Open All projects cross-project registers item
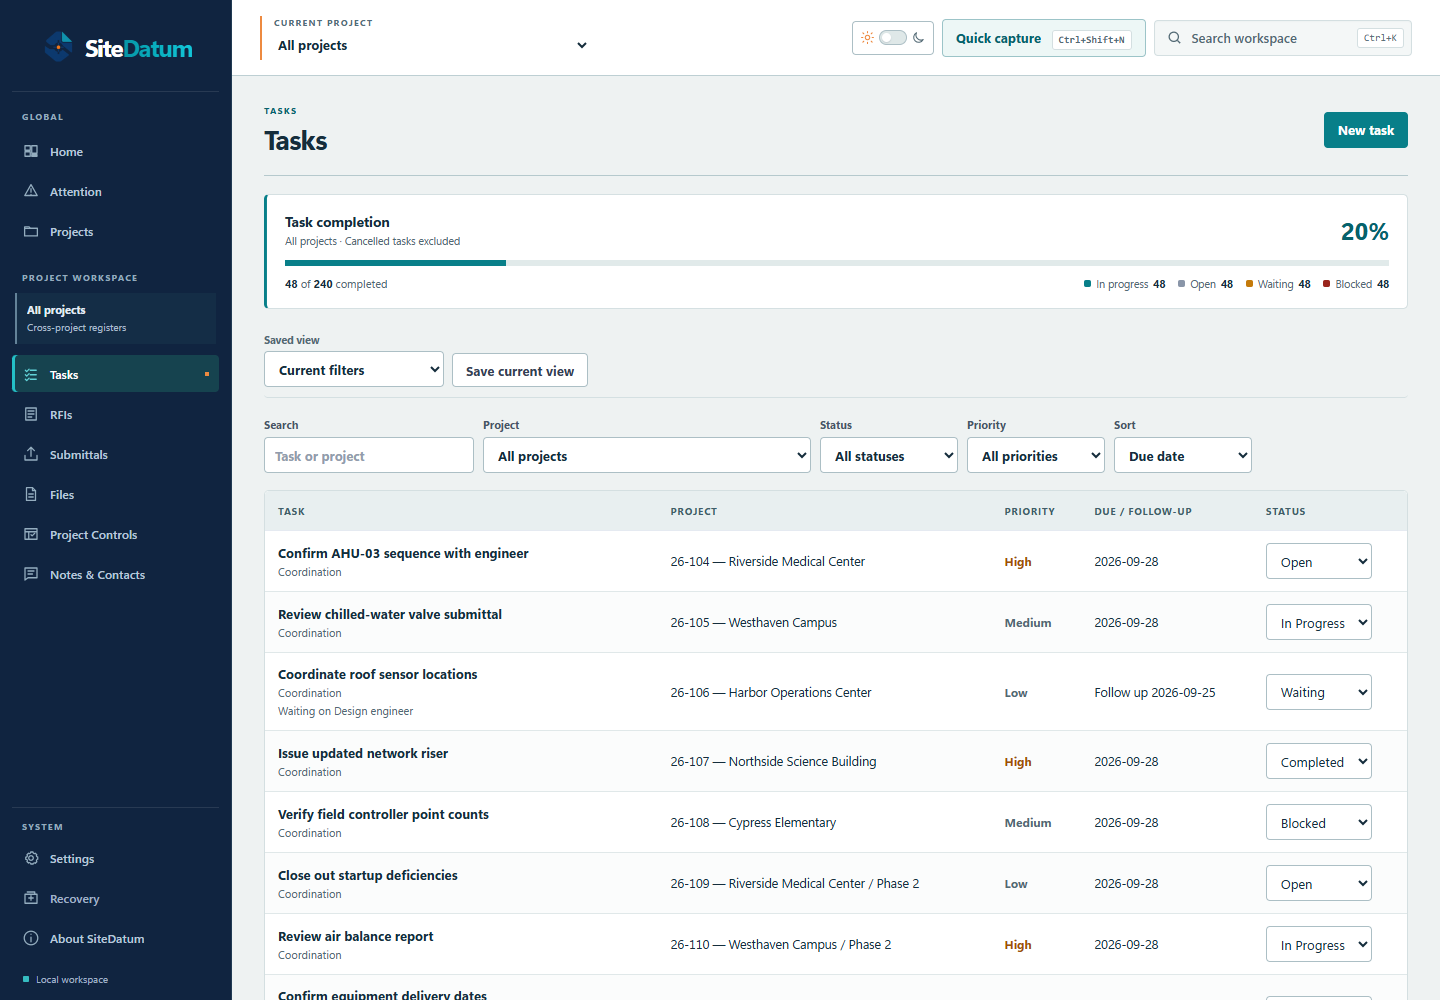Screen dimensions: 1440x1000 tap(116, 318)
